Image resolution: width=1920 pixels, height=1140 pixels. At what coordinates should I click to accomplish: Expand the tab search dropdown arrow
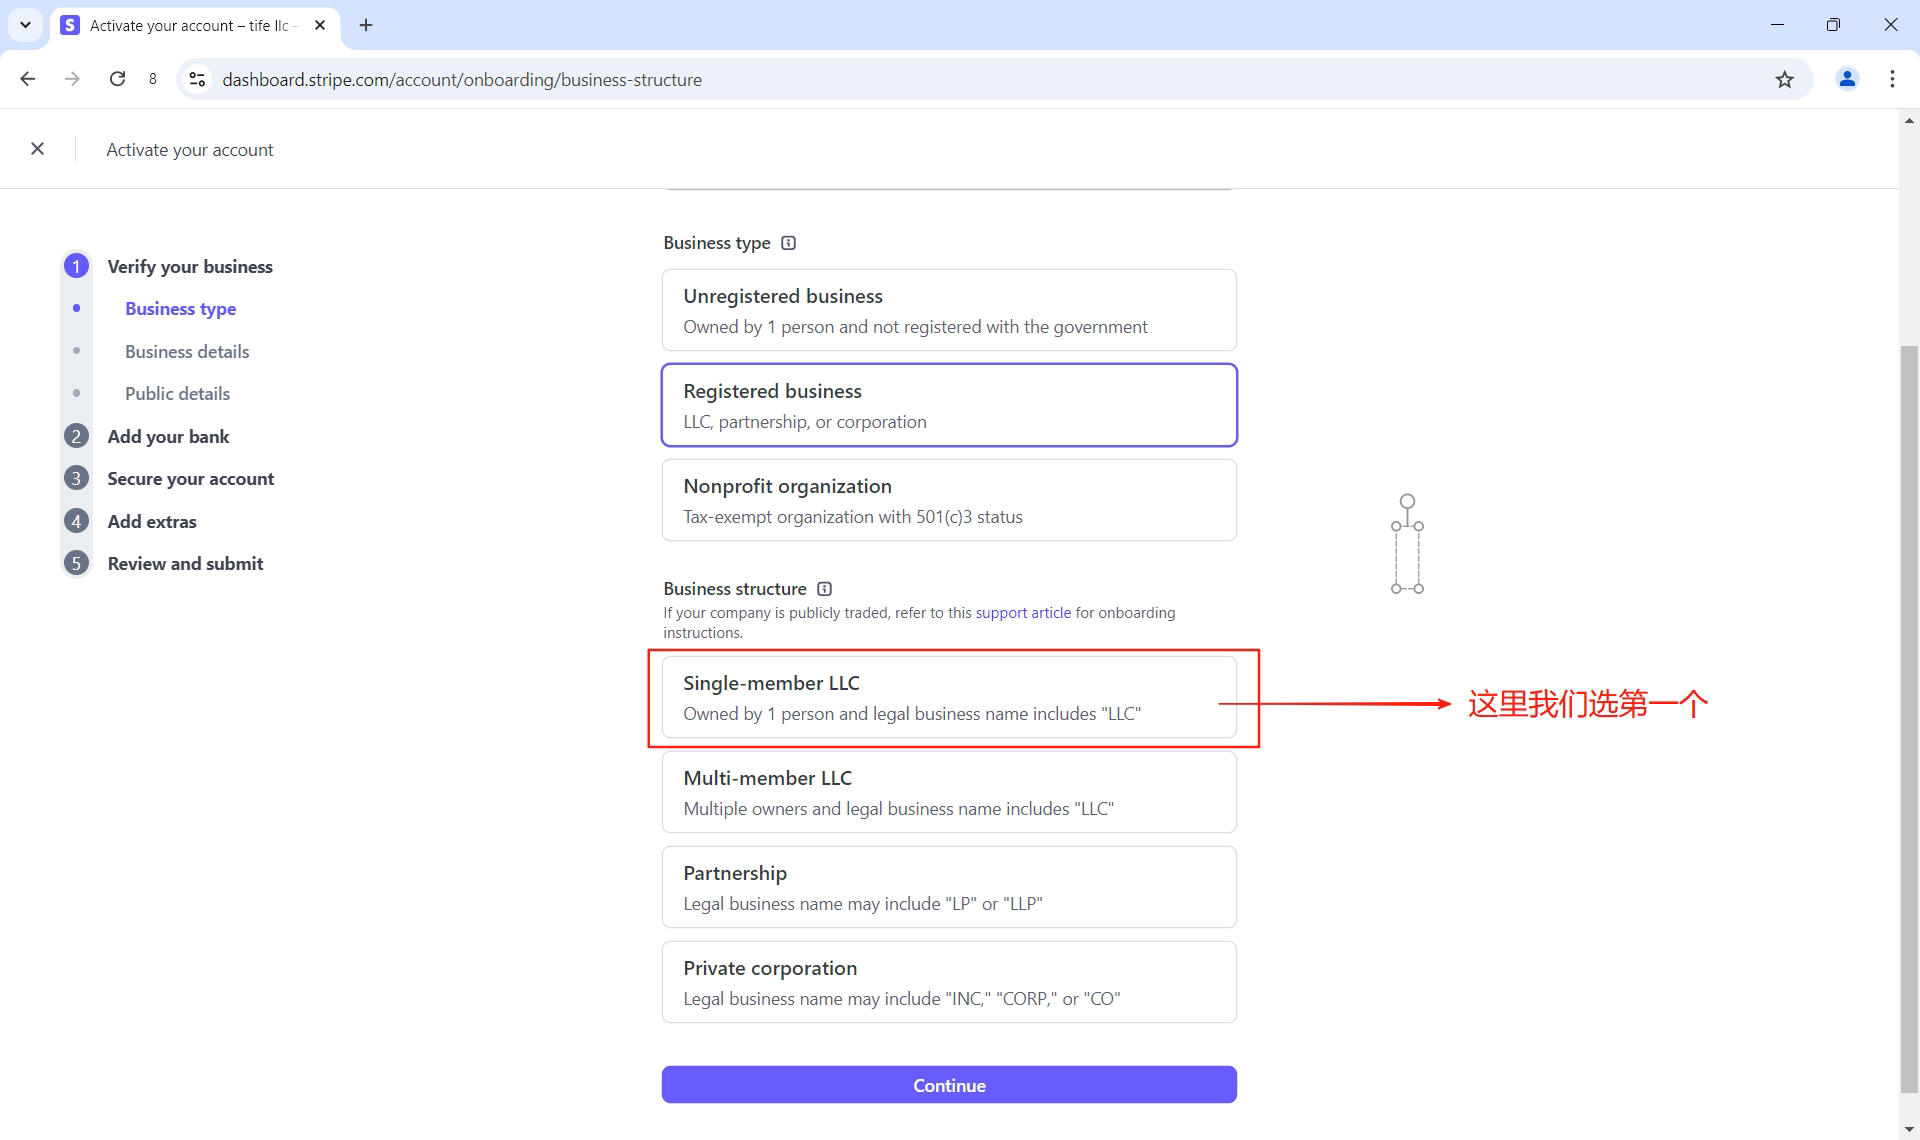click(x=25, y=25)
